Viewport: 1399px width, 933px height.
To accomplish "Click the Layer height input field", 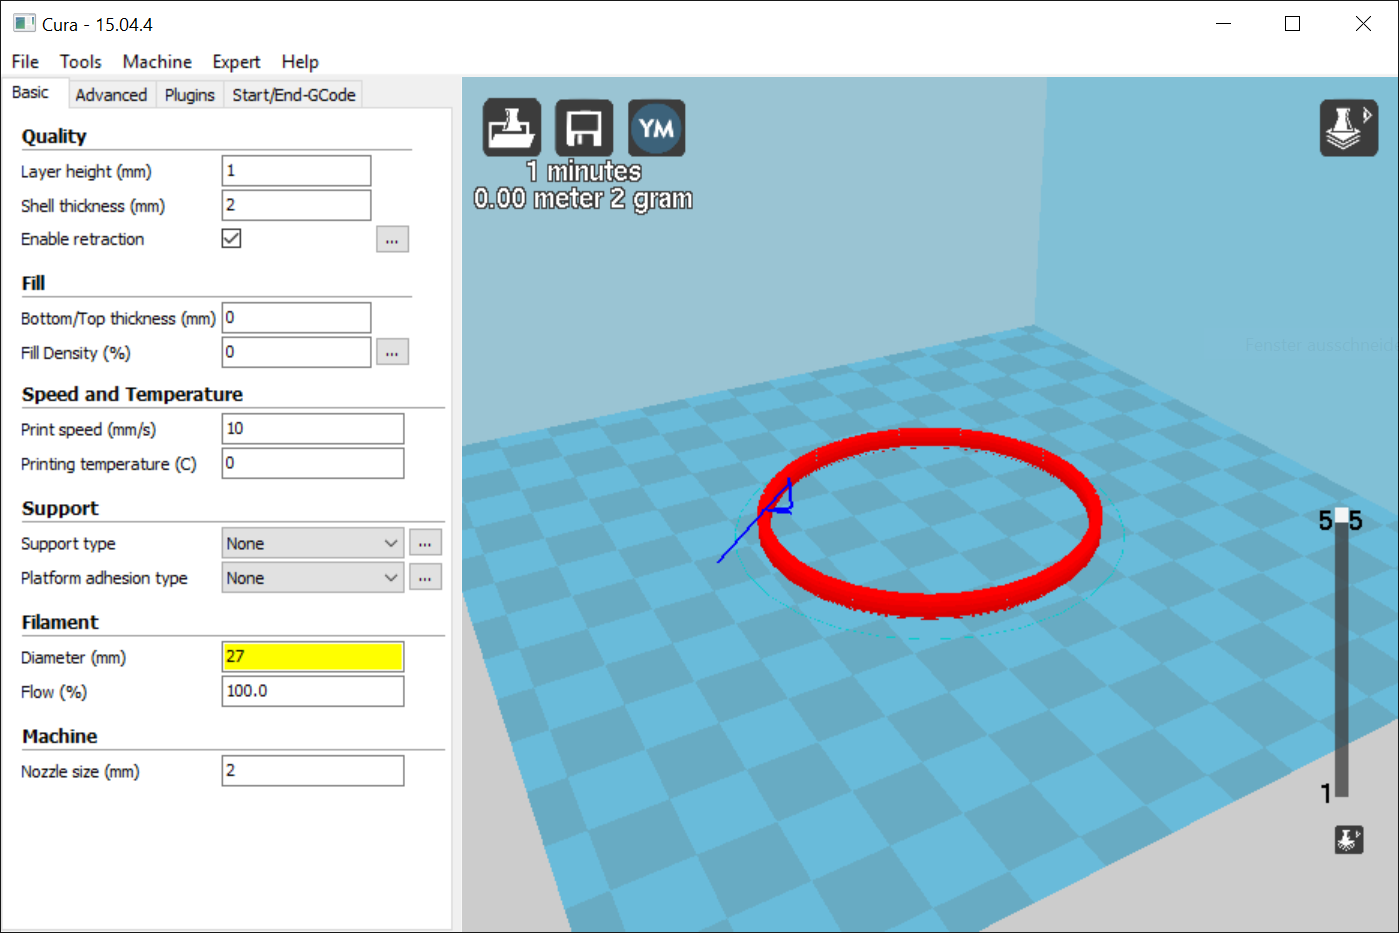I will pos(296,171).
